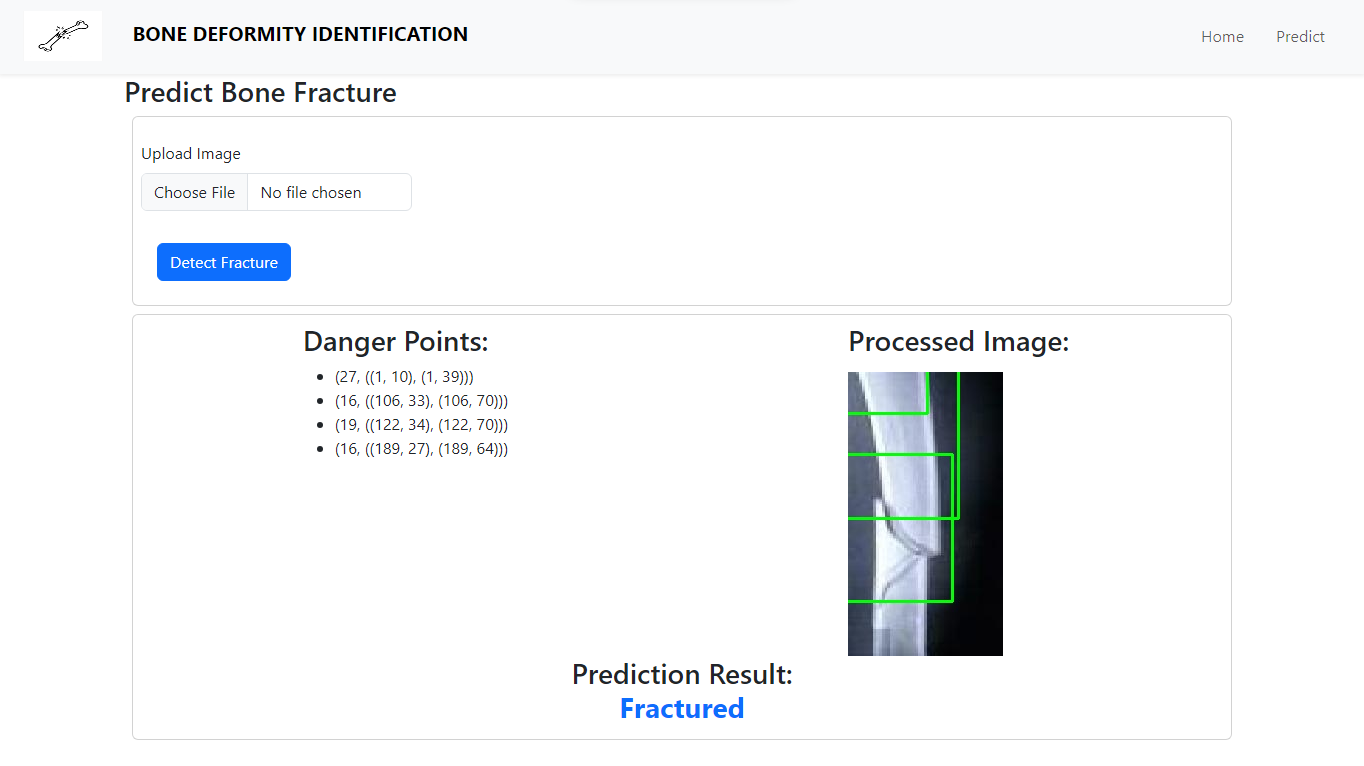This screenshot has height=766, width=1364.
Task: Click the Danger Points heading
Action: tap(396, 341)
